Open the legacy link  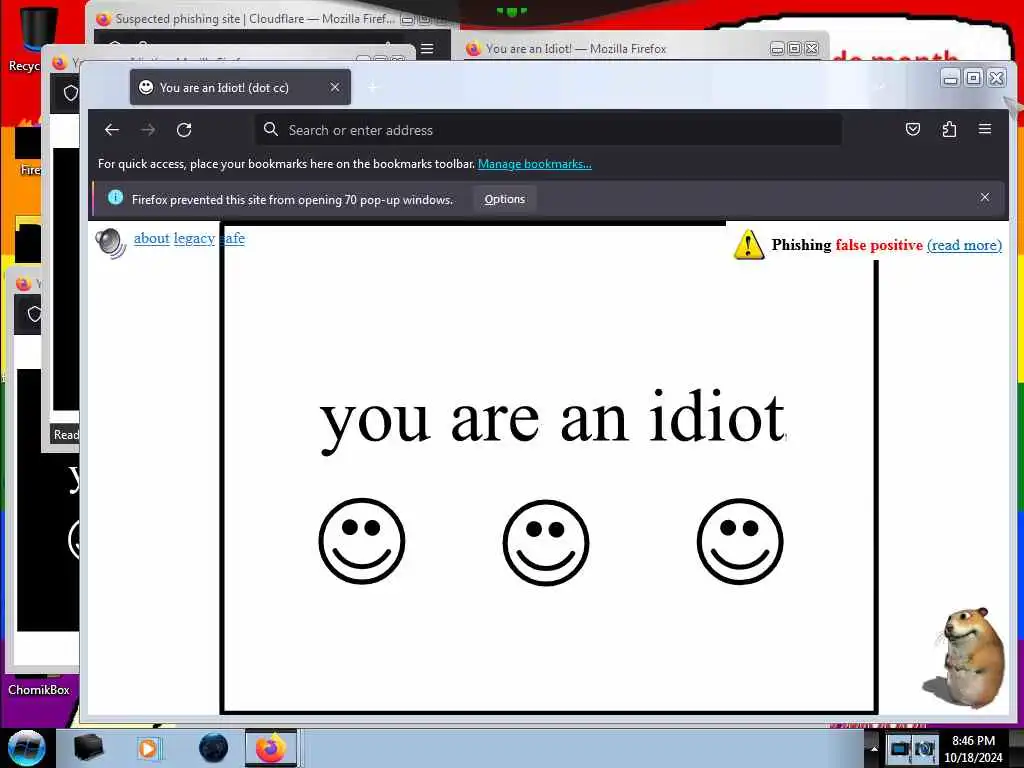(x=194, y=238)
